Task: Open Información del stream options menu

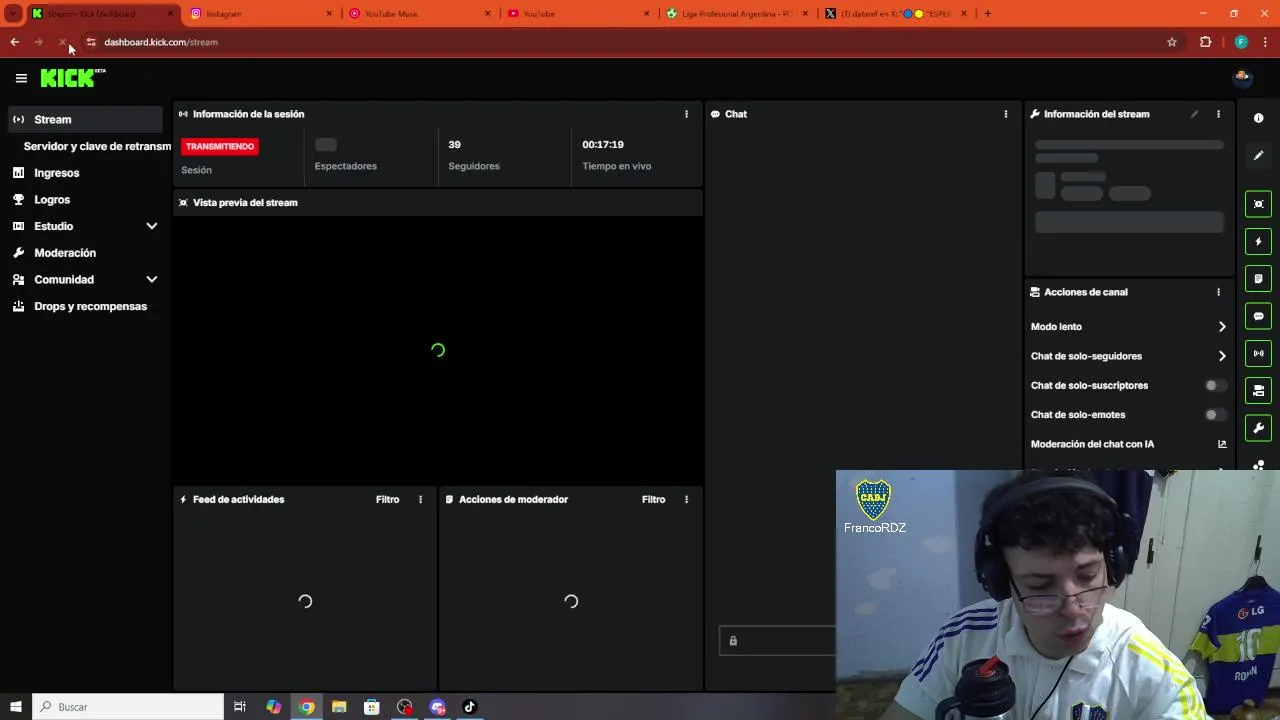Action: tap(1218, 114)
